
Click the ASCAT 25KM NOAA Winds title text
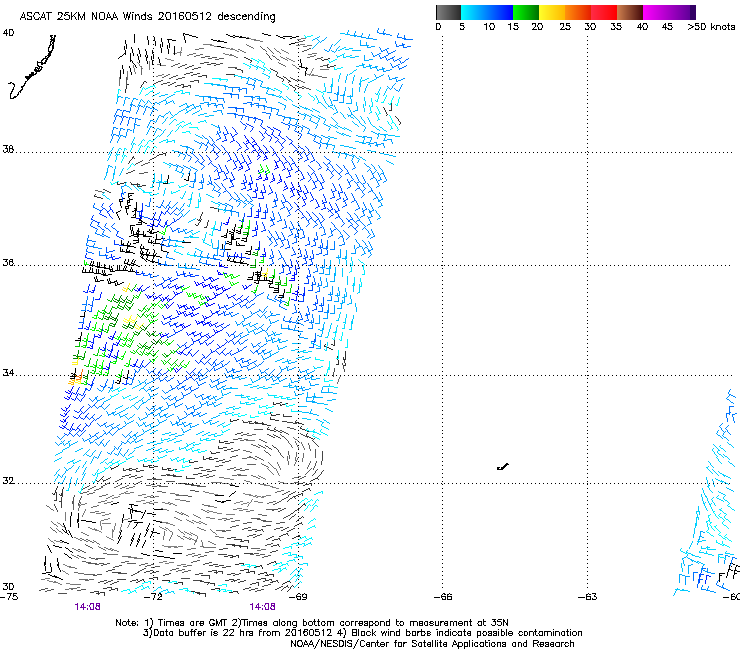[x=147, y=16]
